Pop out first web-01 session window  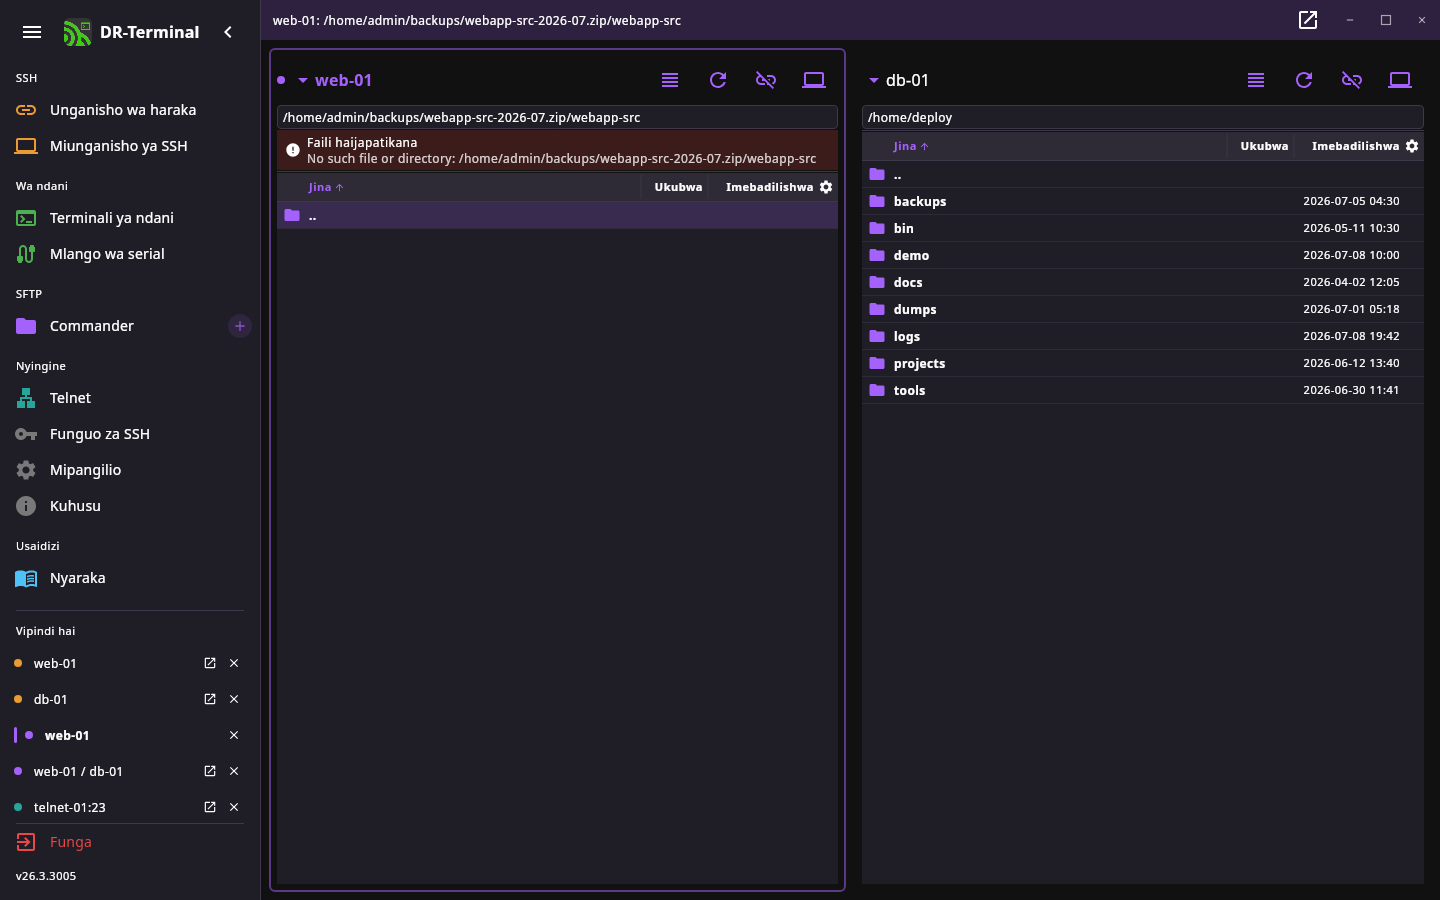tap(210, 663)
